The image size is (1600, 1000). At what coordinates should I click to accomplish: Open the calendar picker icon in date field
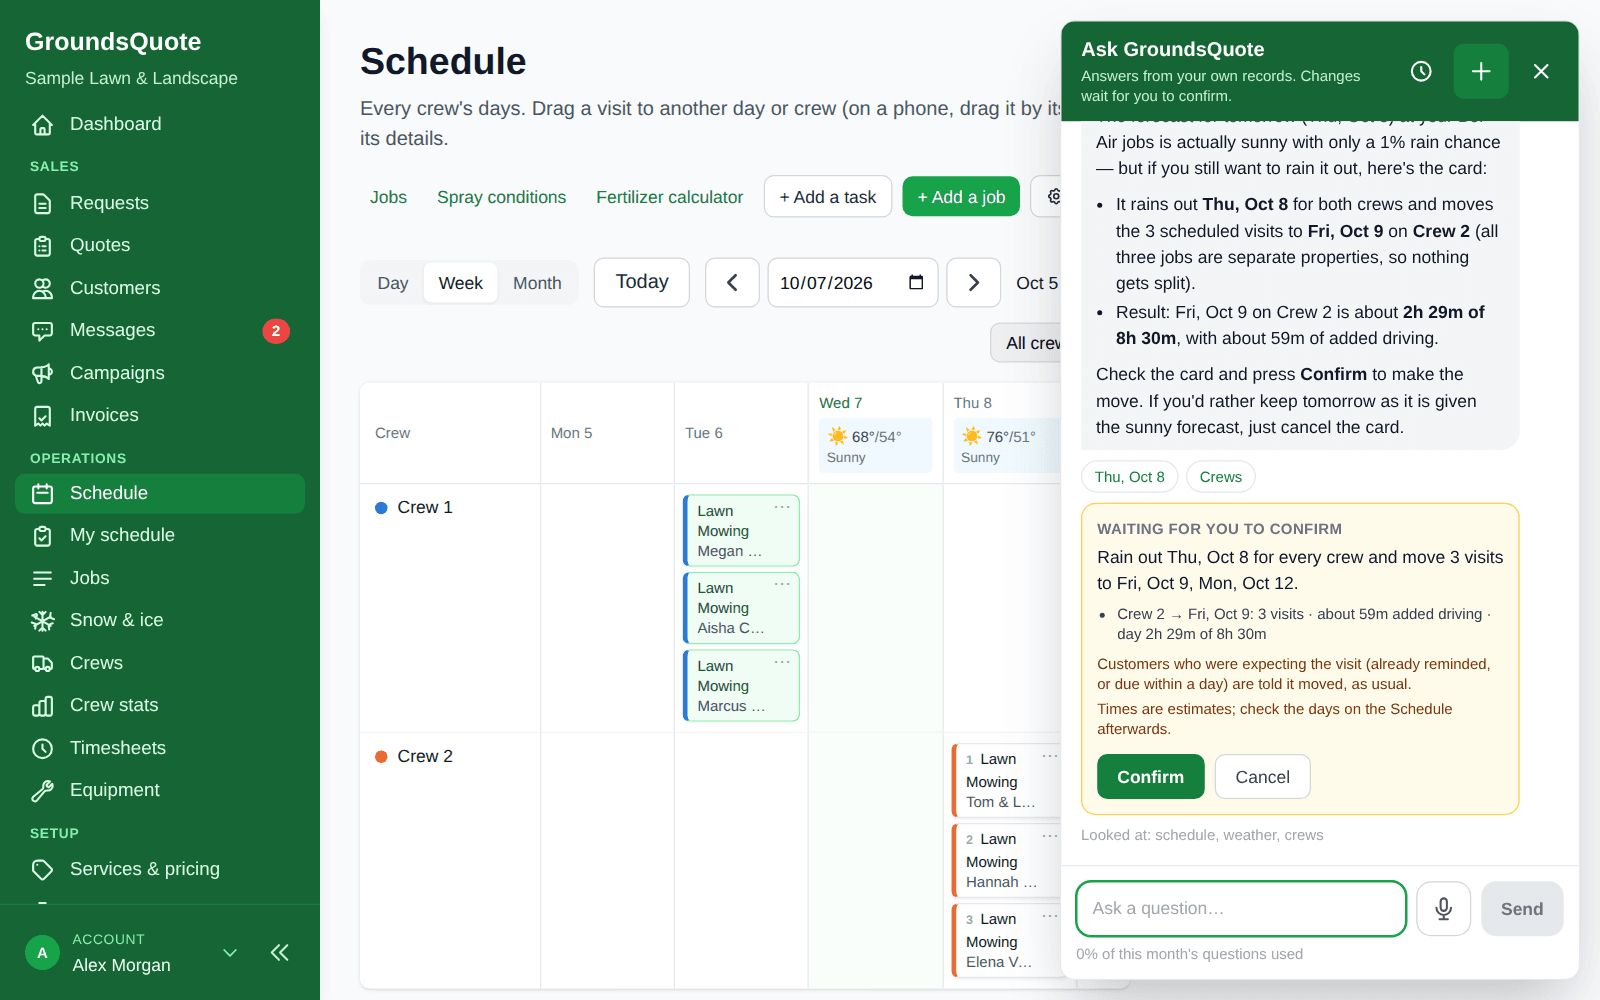click(916, 283)
